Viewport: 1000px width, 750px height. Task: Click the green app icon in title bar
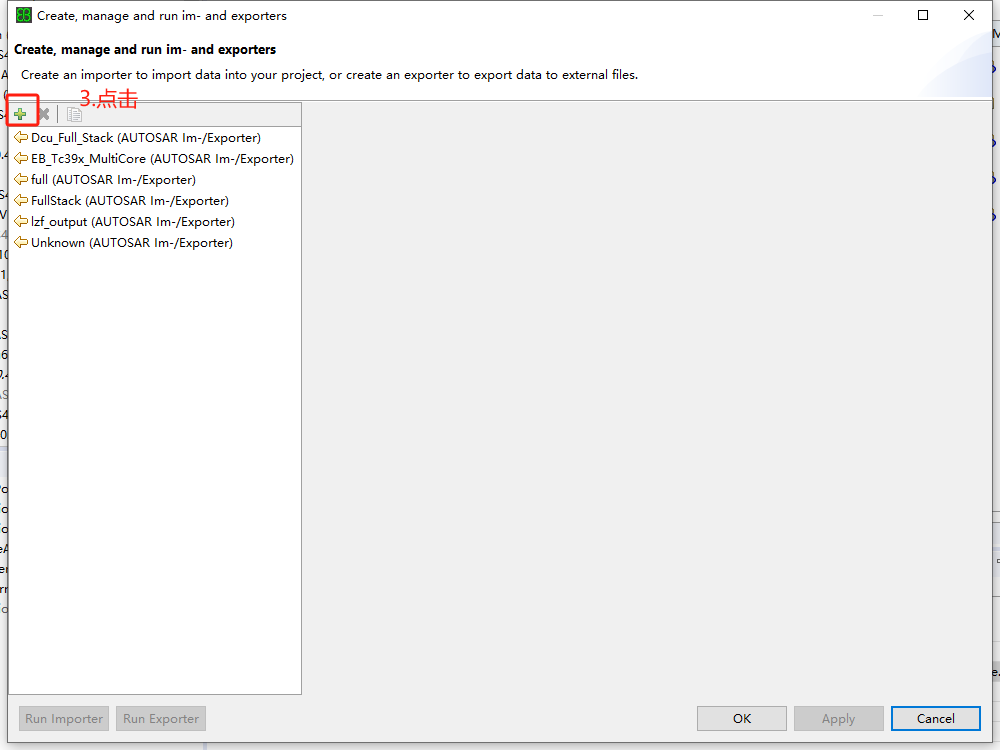pos(24,15)
